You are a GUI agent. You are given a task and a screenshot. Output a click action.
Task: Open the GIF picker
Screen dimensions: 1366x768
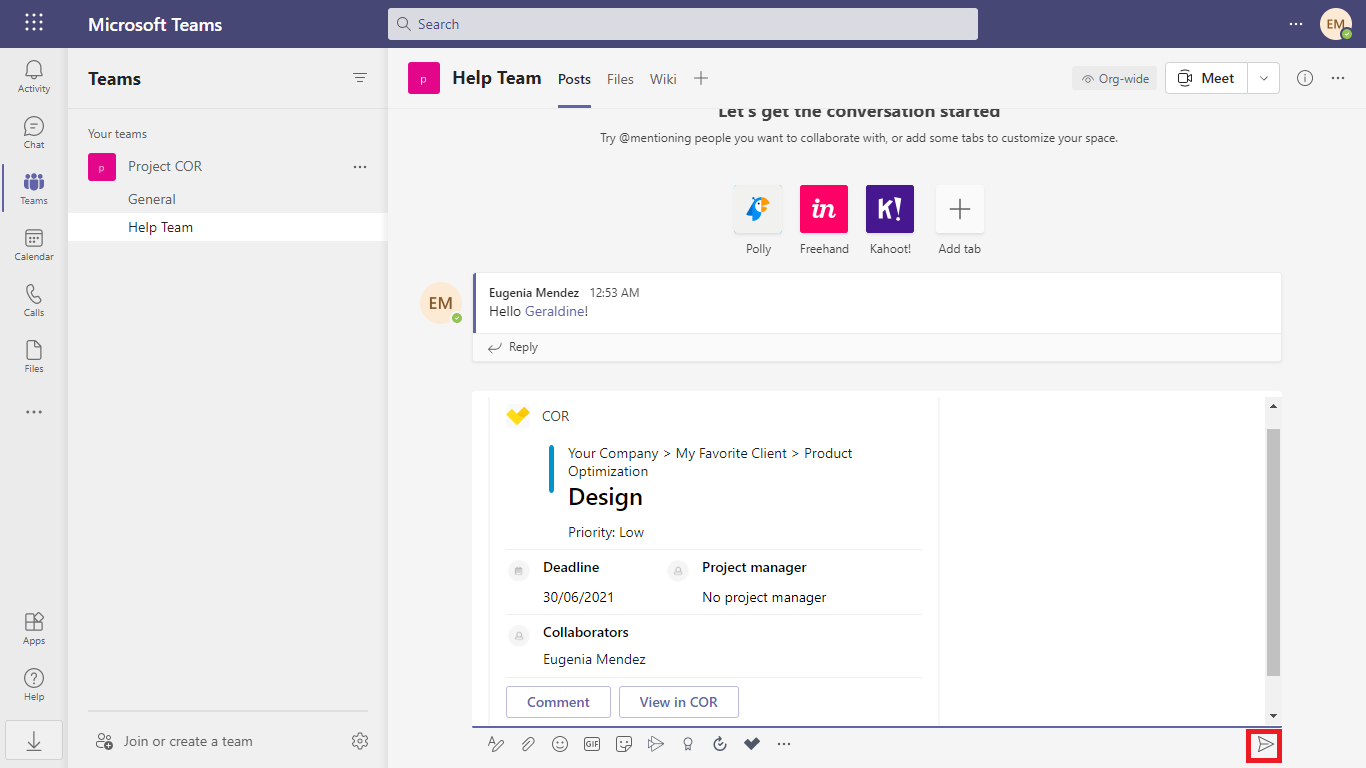[592, 744]
